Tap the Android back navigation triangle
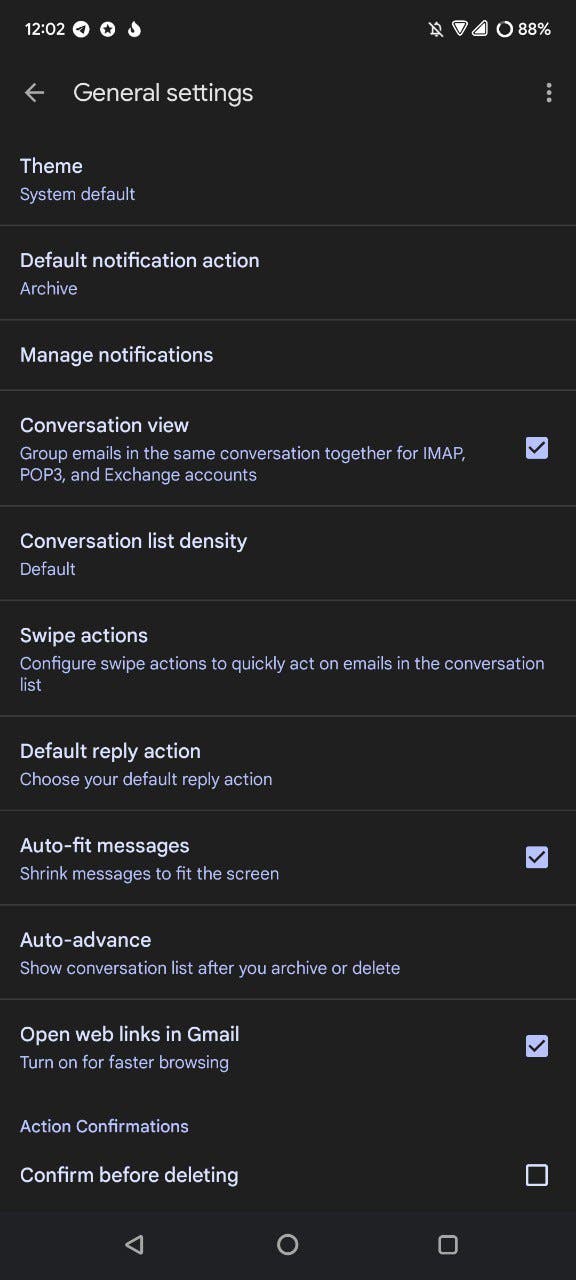 (x=134, y=1244)
